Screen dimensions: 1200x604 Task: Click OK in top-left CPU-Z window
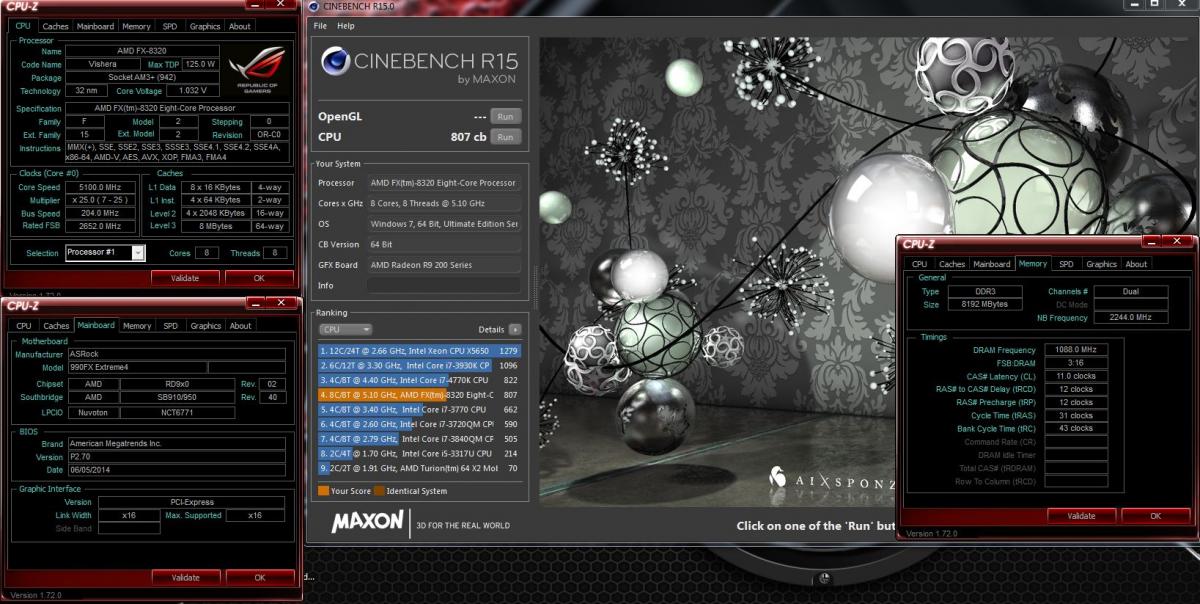coord(259,278)
